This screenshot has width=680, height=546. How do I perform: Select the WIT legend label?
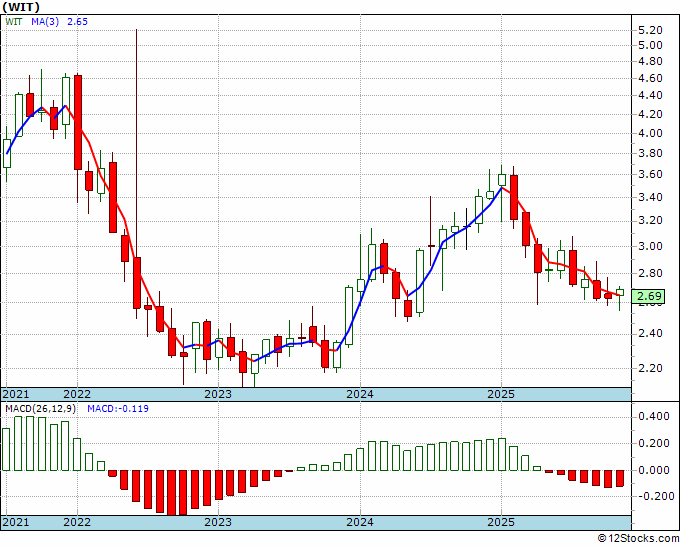tap(14, 21)
